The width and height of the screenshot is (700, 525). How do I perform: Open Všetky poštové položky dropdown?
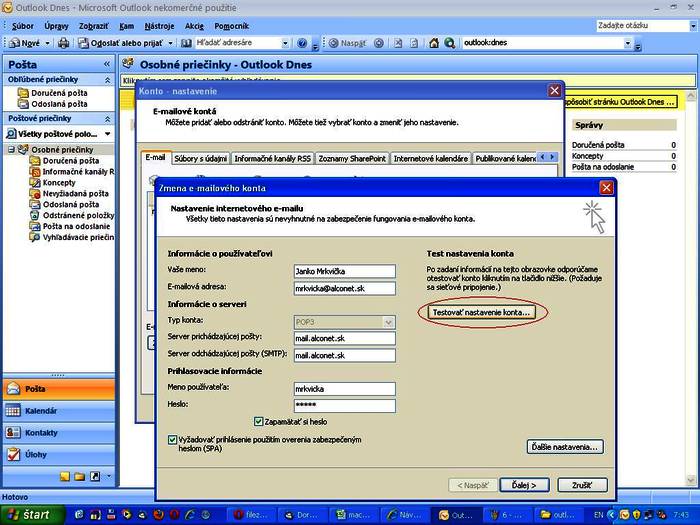107,133
